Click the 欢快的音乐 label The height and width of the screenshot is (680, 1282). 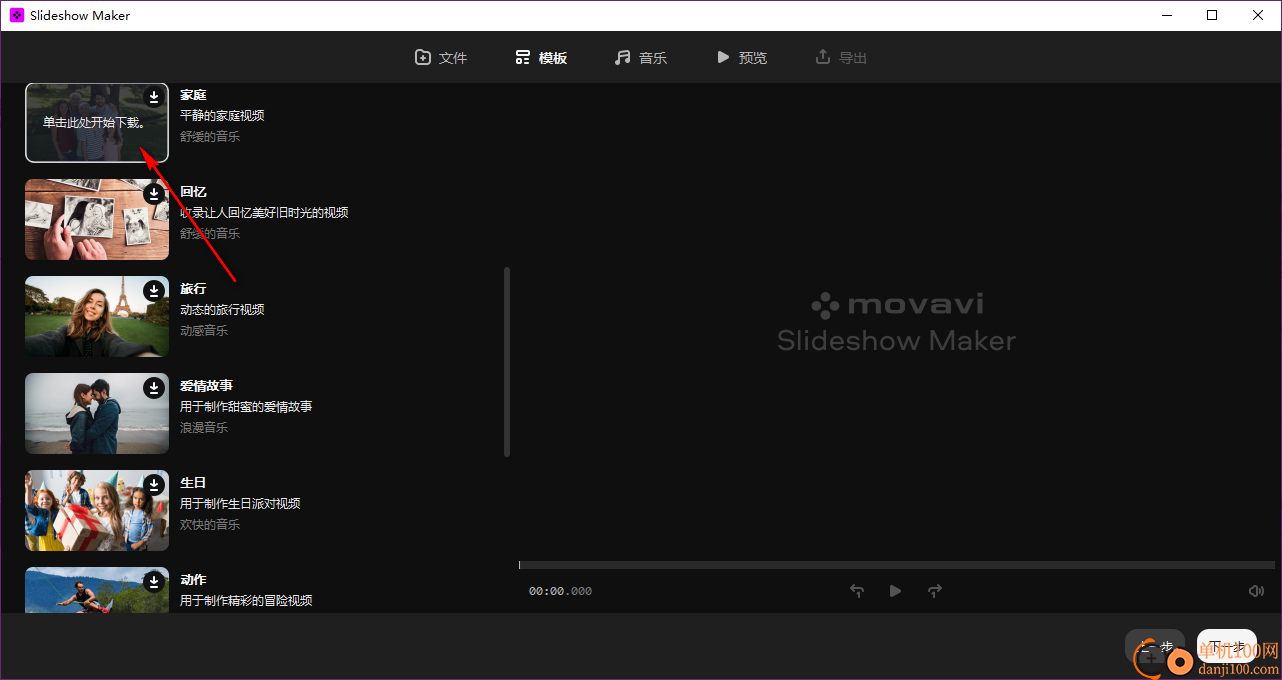pyautogui.click(x=210, y=524)
